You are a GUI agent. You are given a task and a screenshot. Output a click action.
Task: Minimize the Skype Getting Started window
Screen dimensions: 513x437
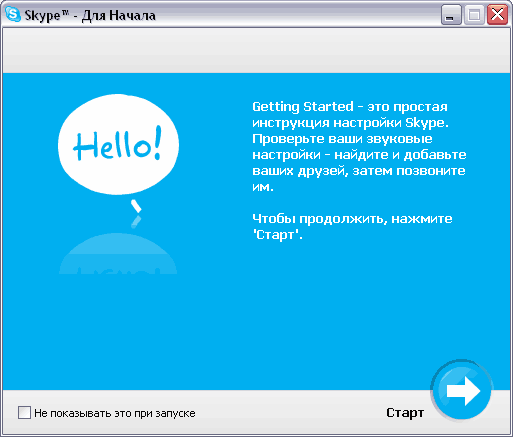click(451, 15)
